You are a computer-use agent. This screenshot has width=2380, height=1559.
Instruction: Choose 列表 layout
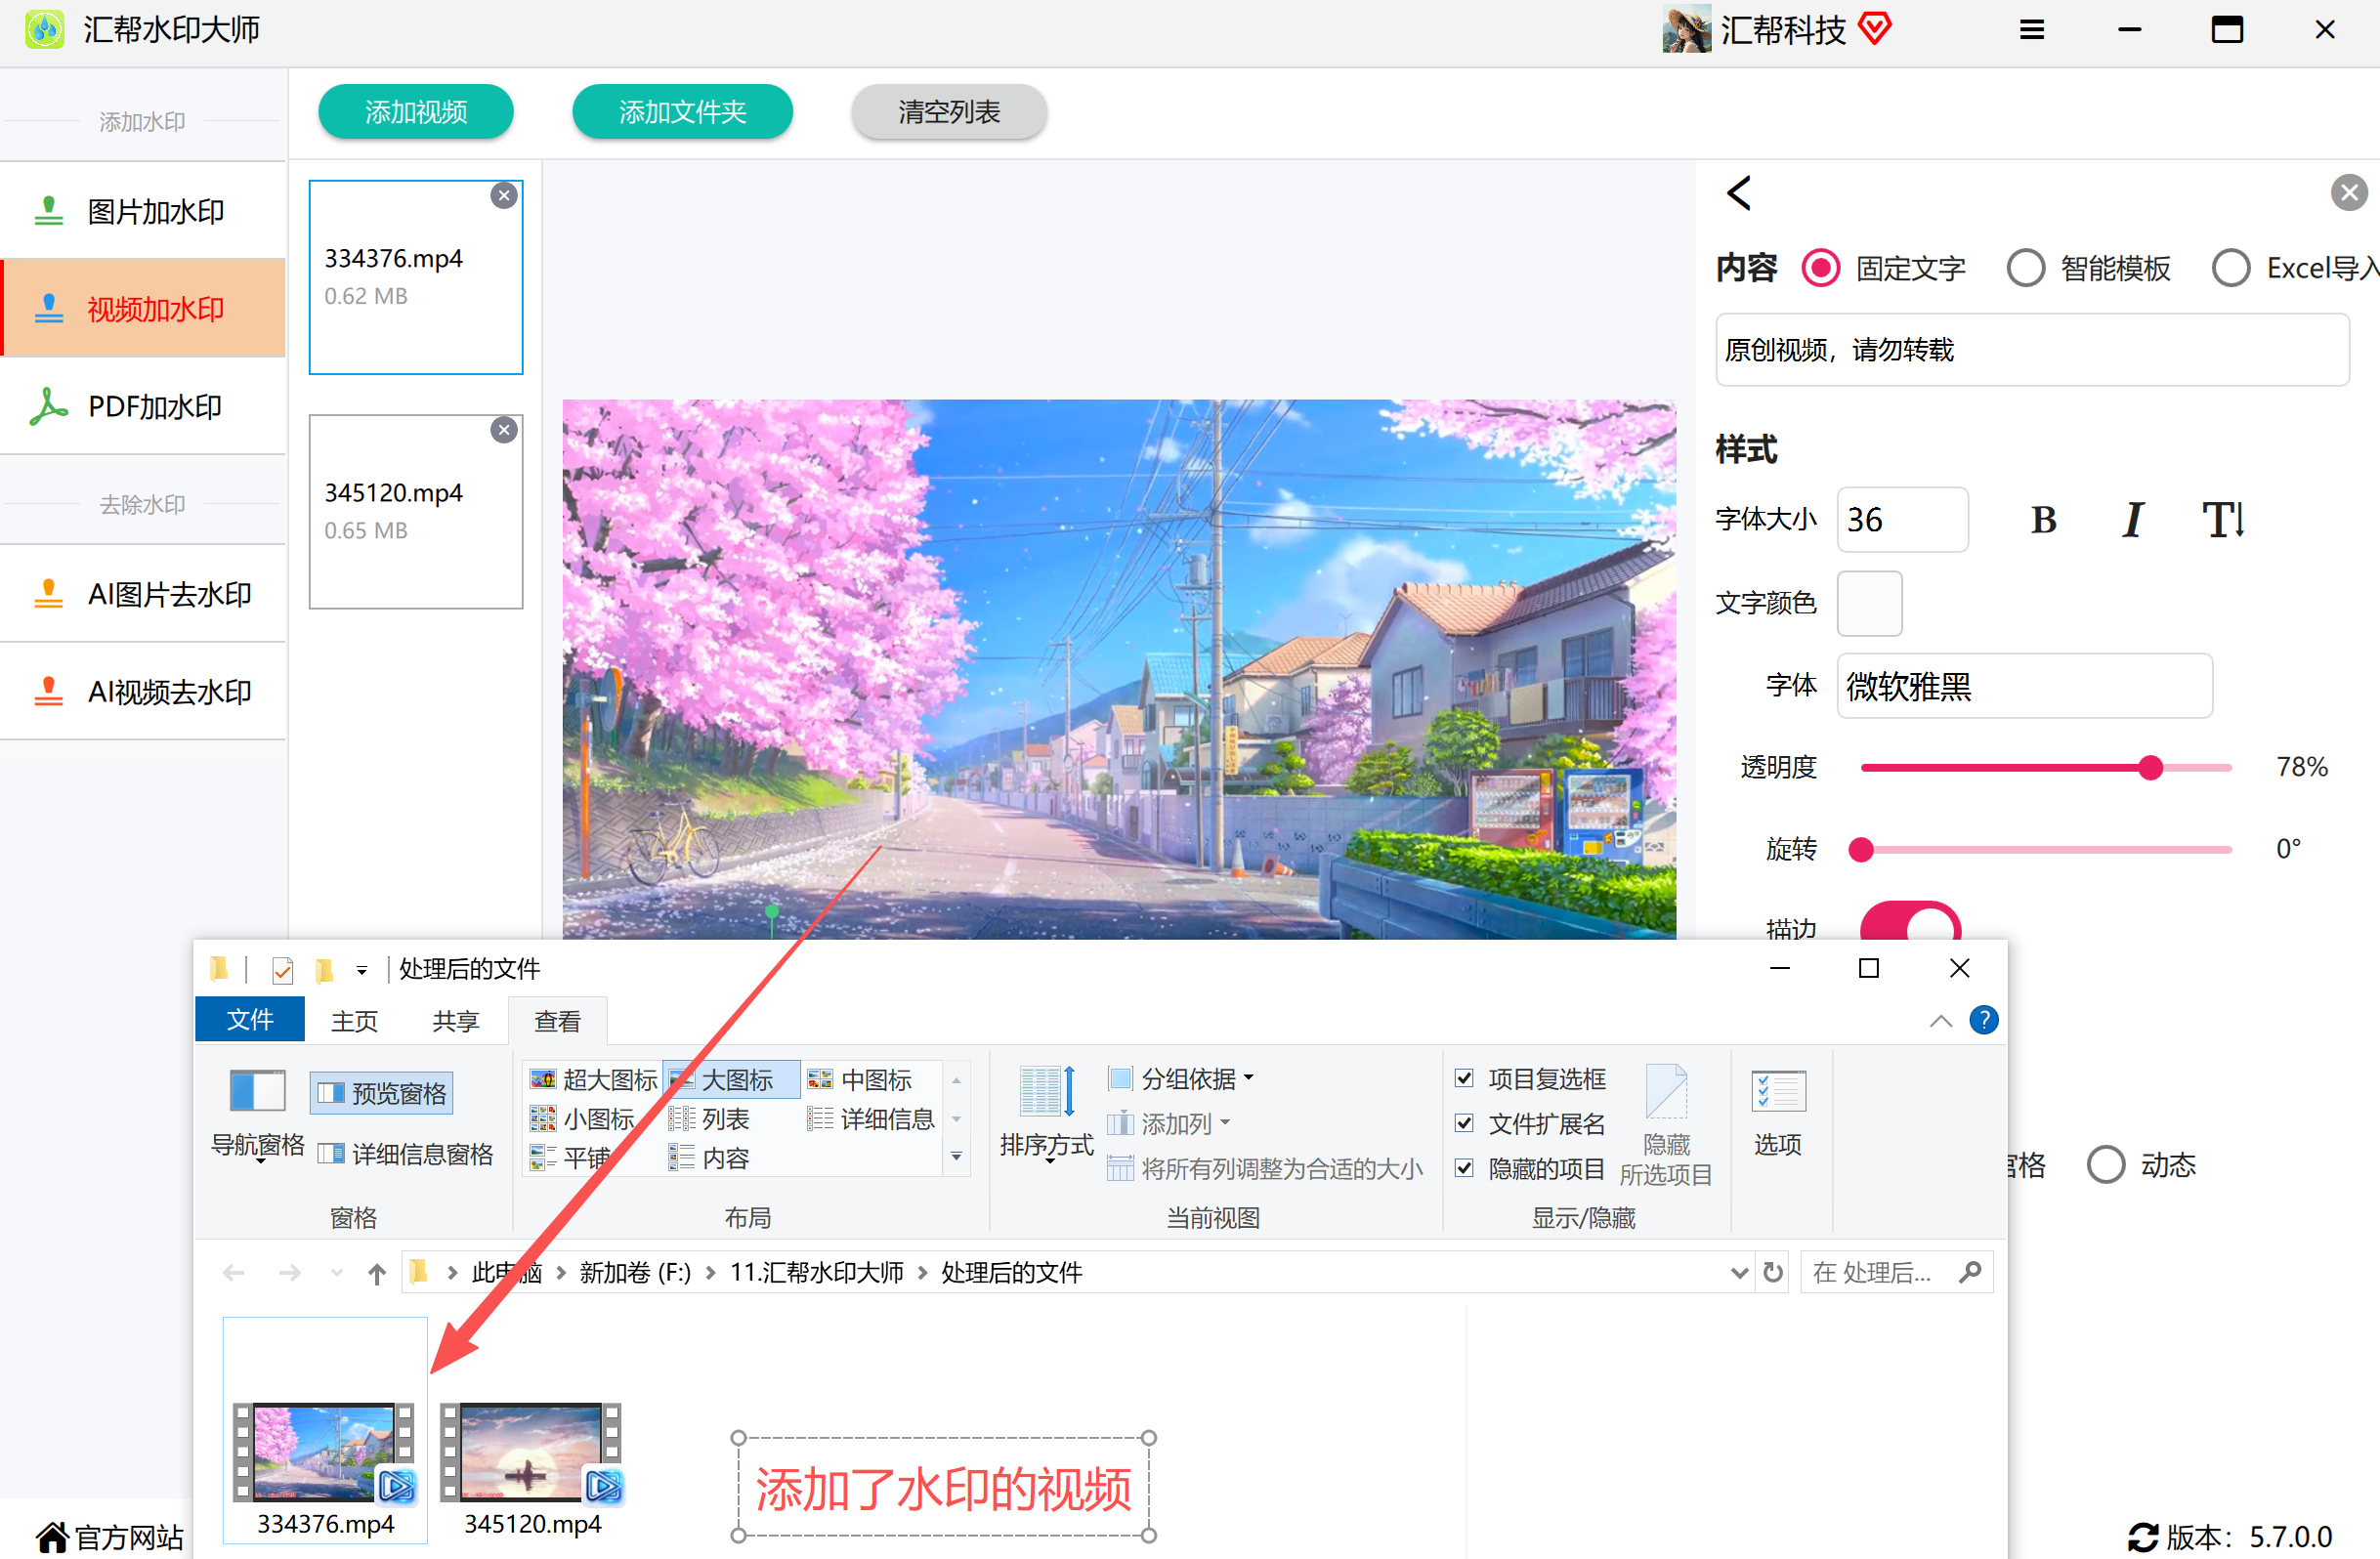click(709, 1119)
